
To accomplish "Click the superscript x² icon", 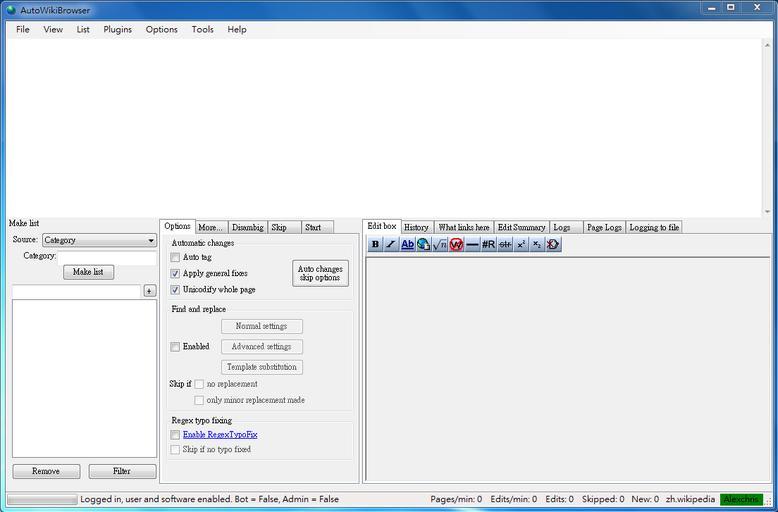I will pos(521,244).
